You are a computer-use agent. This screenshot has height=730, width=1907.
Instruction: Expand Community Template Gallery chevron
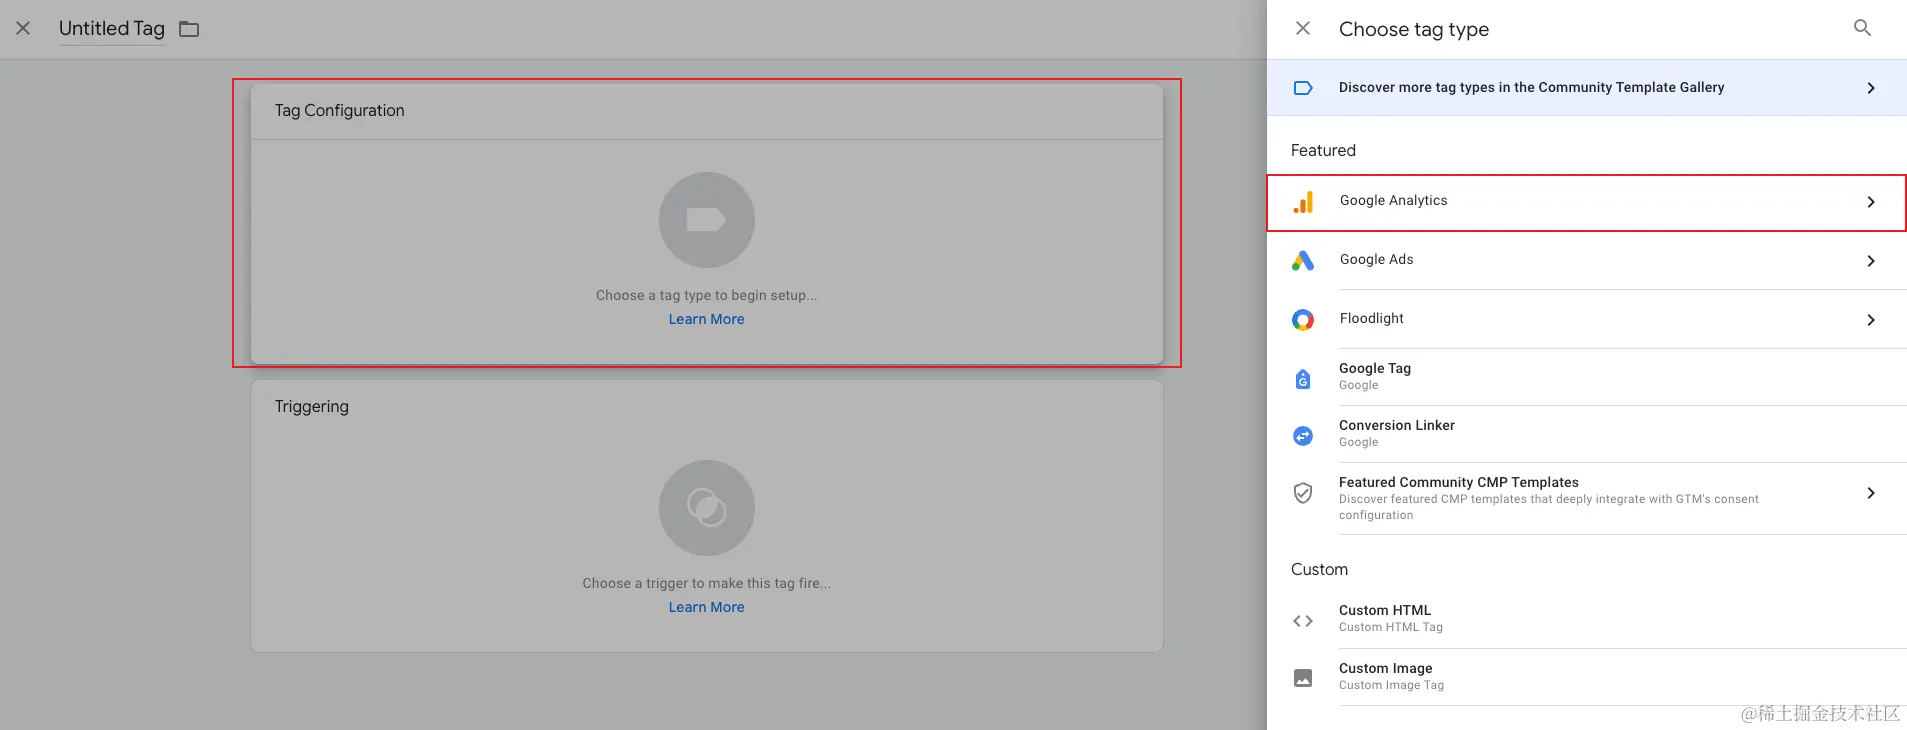[1871, 88]
